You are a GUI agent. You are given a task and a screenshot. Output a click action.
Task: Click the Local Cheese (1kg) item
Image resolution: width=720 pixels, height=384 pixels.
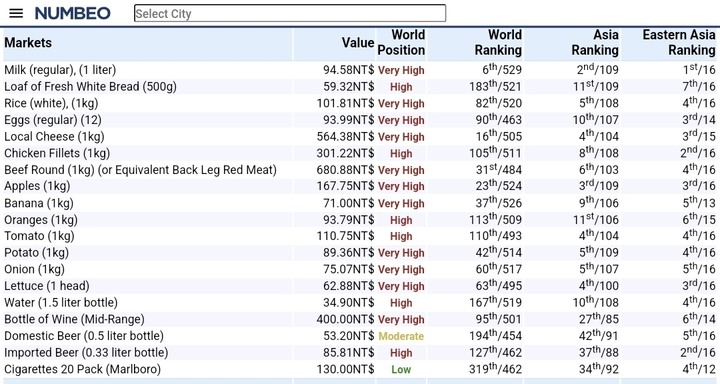(54, 136)
